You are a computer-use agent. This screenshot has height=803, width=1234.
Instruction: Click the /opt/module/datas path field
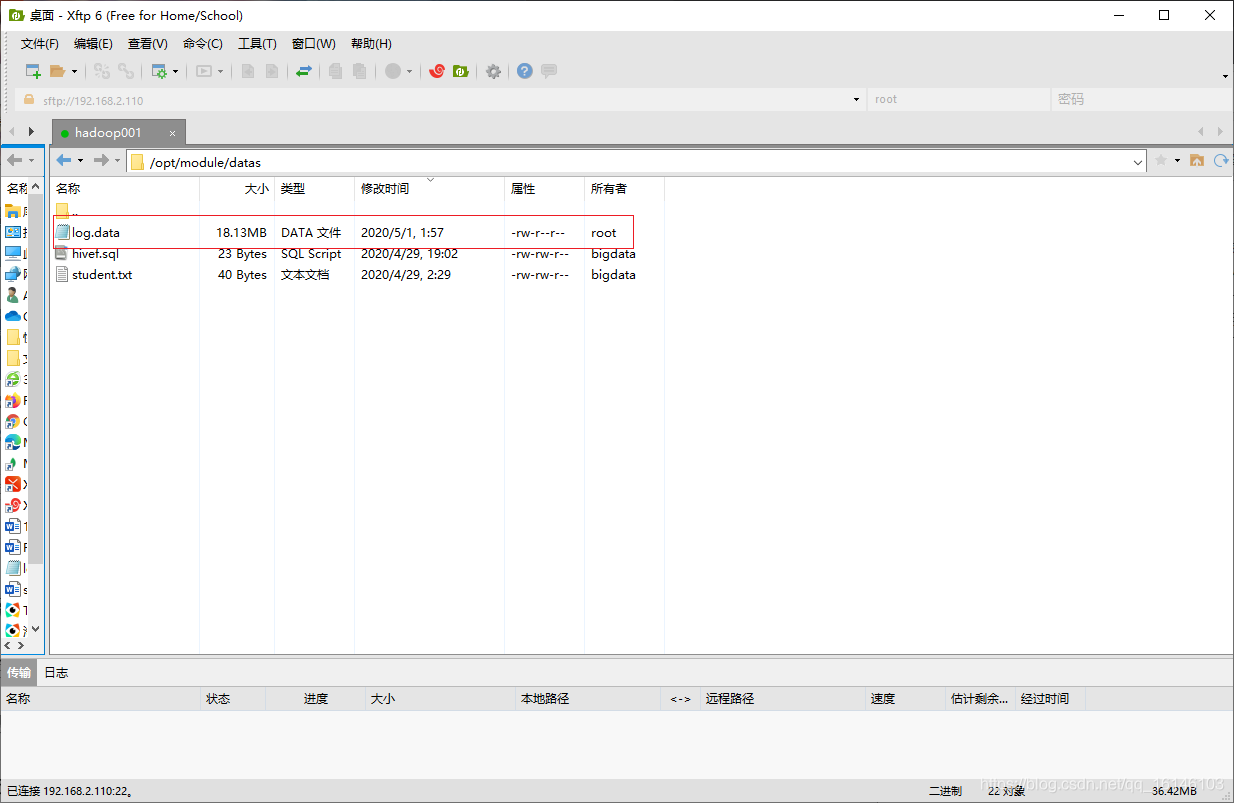tap(636, 162)
